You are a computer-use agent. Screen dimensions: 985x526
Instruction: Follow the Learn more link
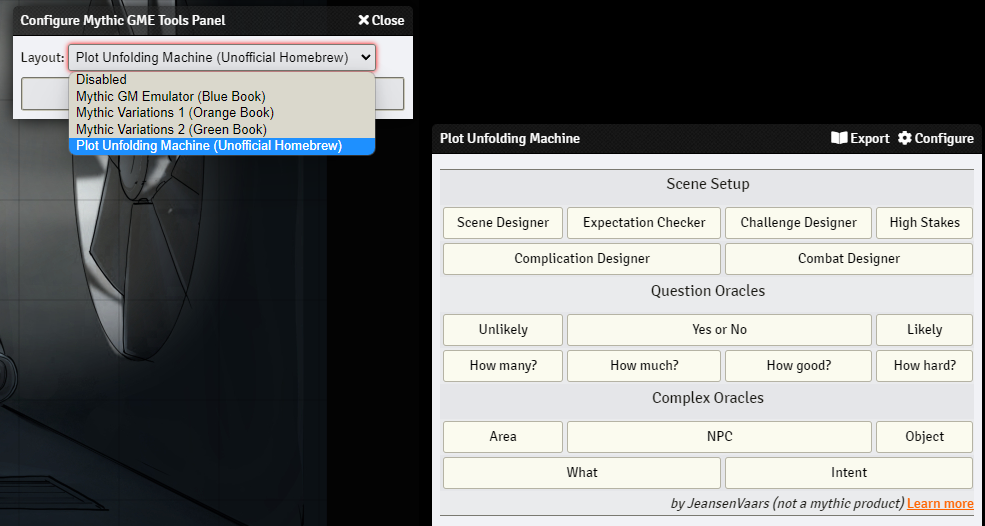[940, 504]
